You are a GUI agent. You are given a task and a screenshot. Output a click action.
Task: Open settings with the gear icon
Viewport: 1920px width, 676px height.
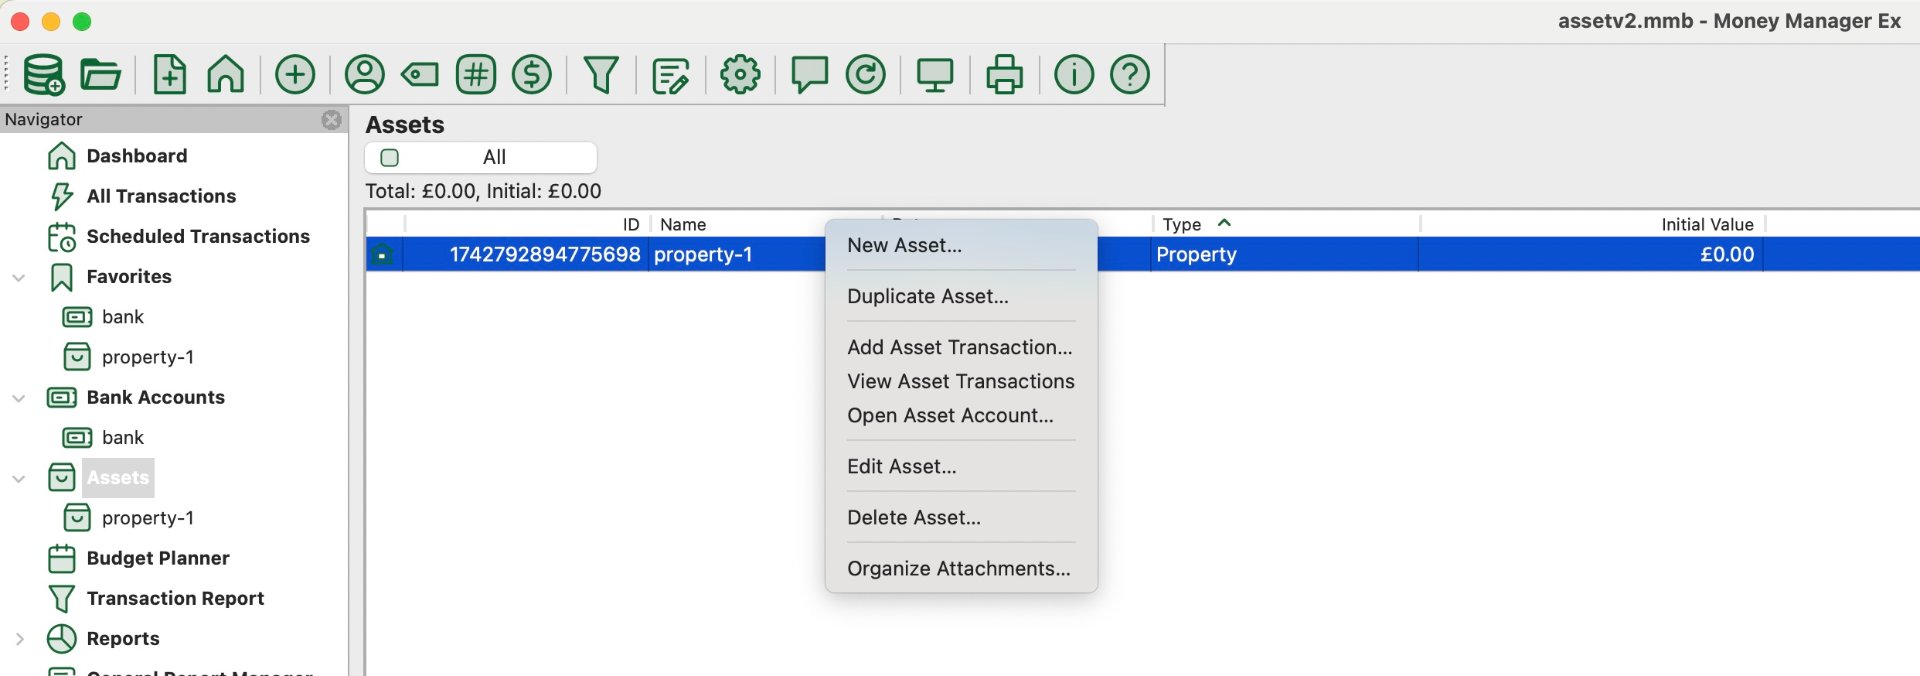740,75
